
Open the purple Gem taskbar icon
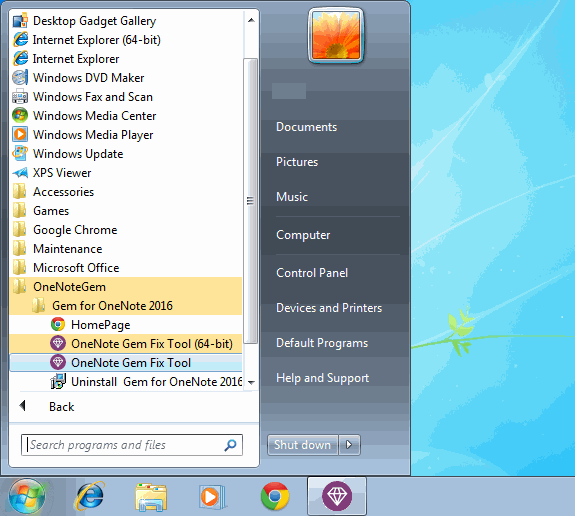tap(337, 496)
